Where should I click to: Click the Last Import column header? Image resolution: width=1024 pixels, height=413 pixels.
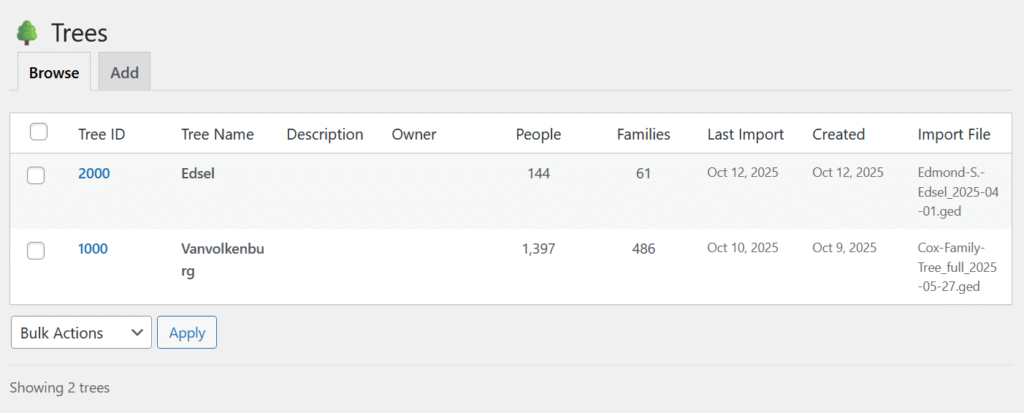(x=745, y=134)
